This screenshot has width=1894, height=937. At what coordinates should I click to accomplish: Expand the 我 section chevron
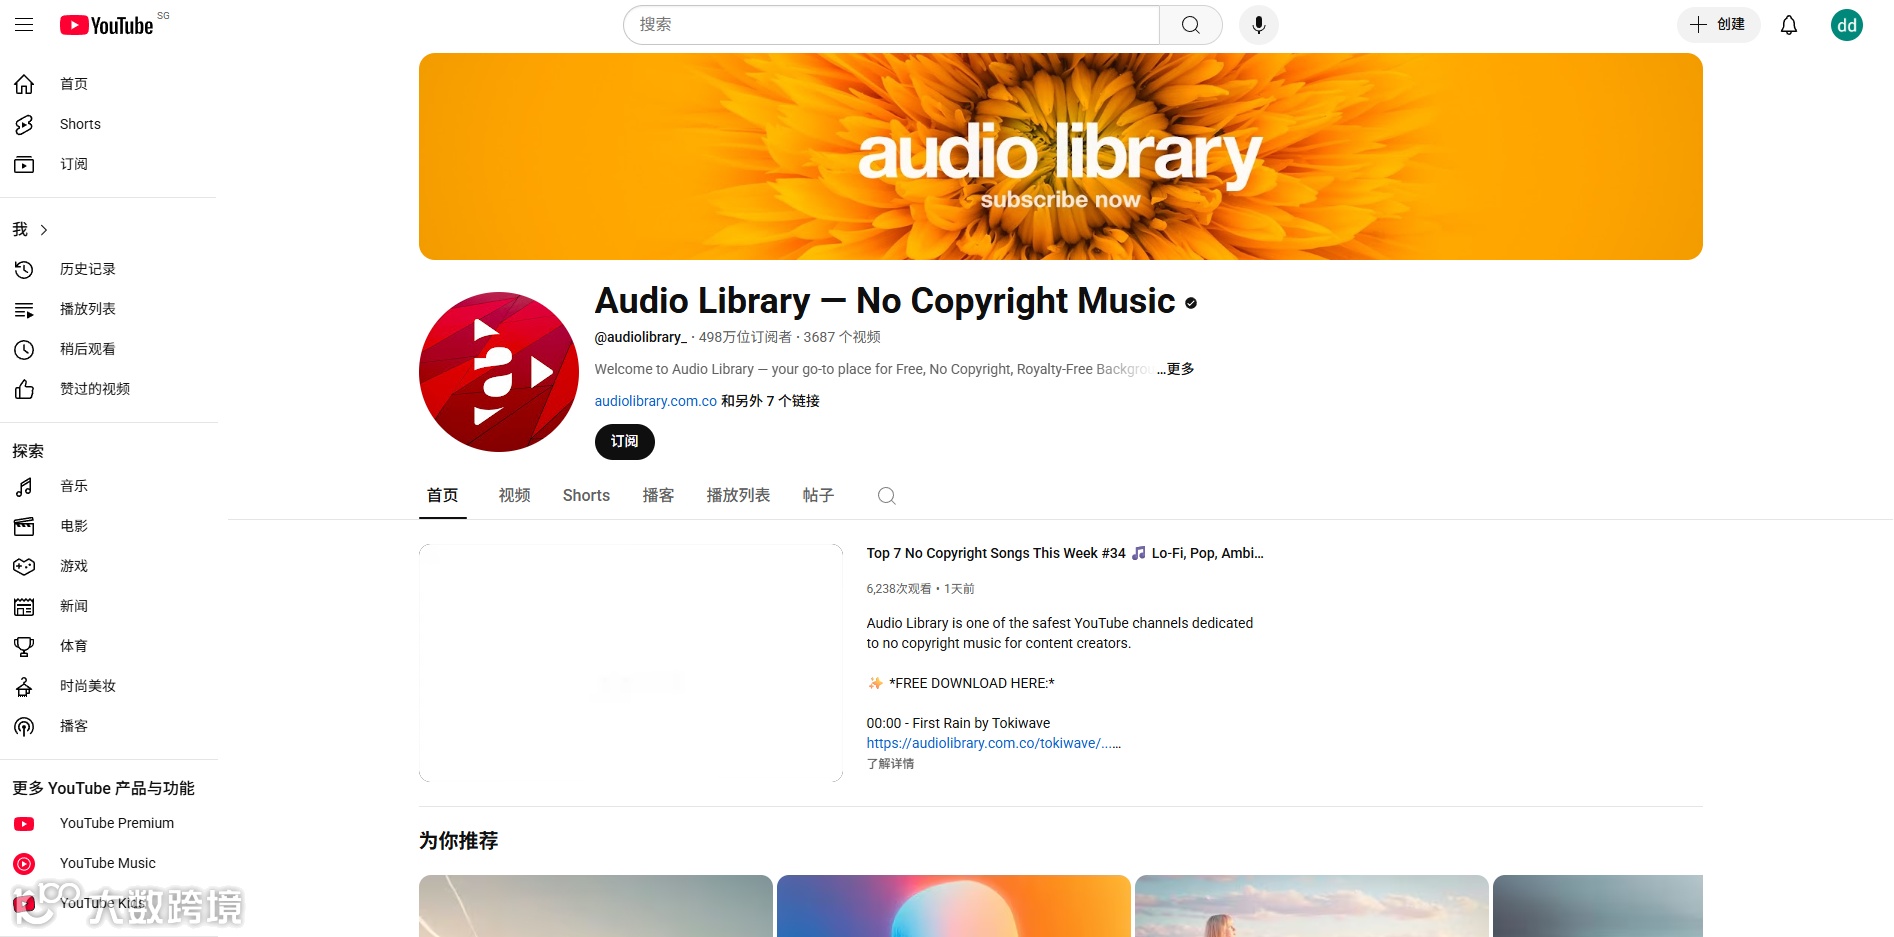click(x=43, y=230)
